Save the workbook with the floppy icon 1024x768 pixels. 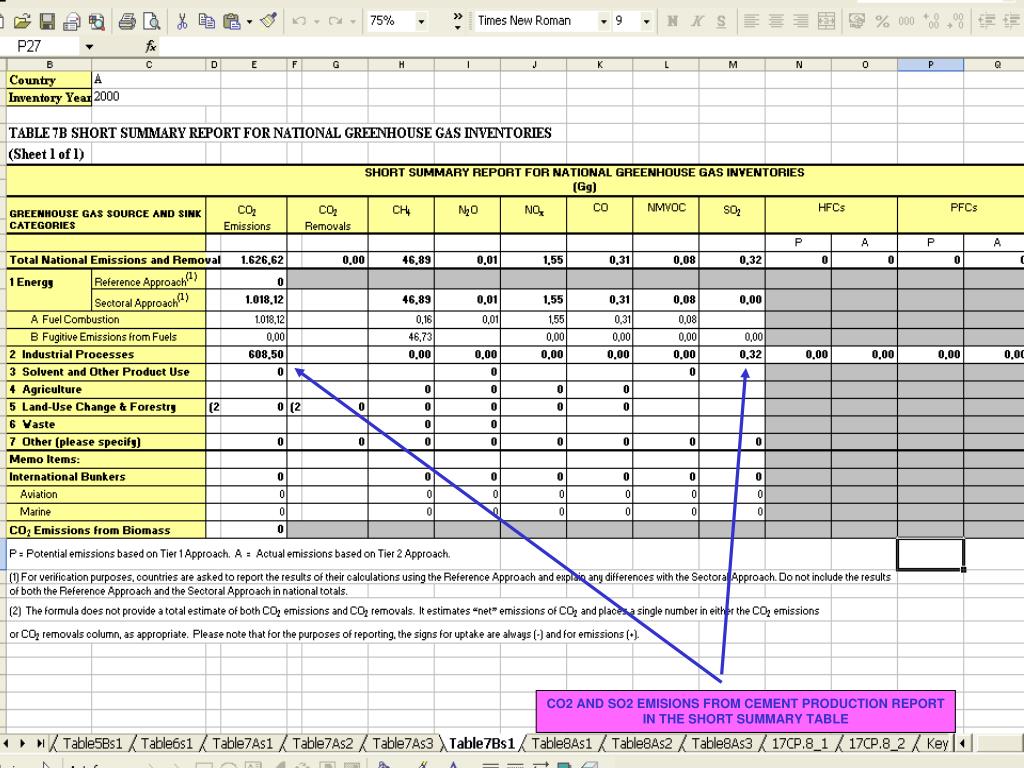coord(47,22)
